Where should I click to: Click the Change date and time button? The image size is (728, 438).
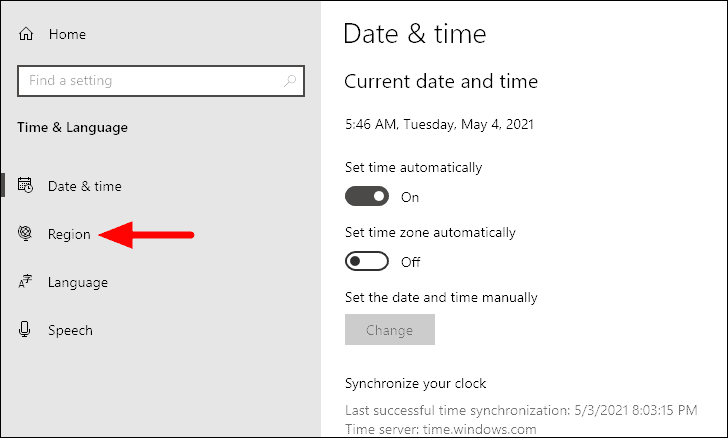pos(390,329)
